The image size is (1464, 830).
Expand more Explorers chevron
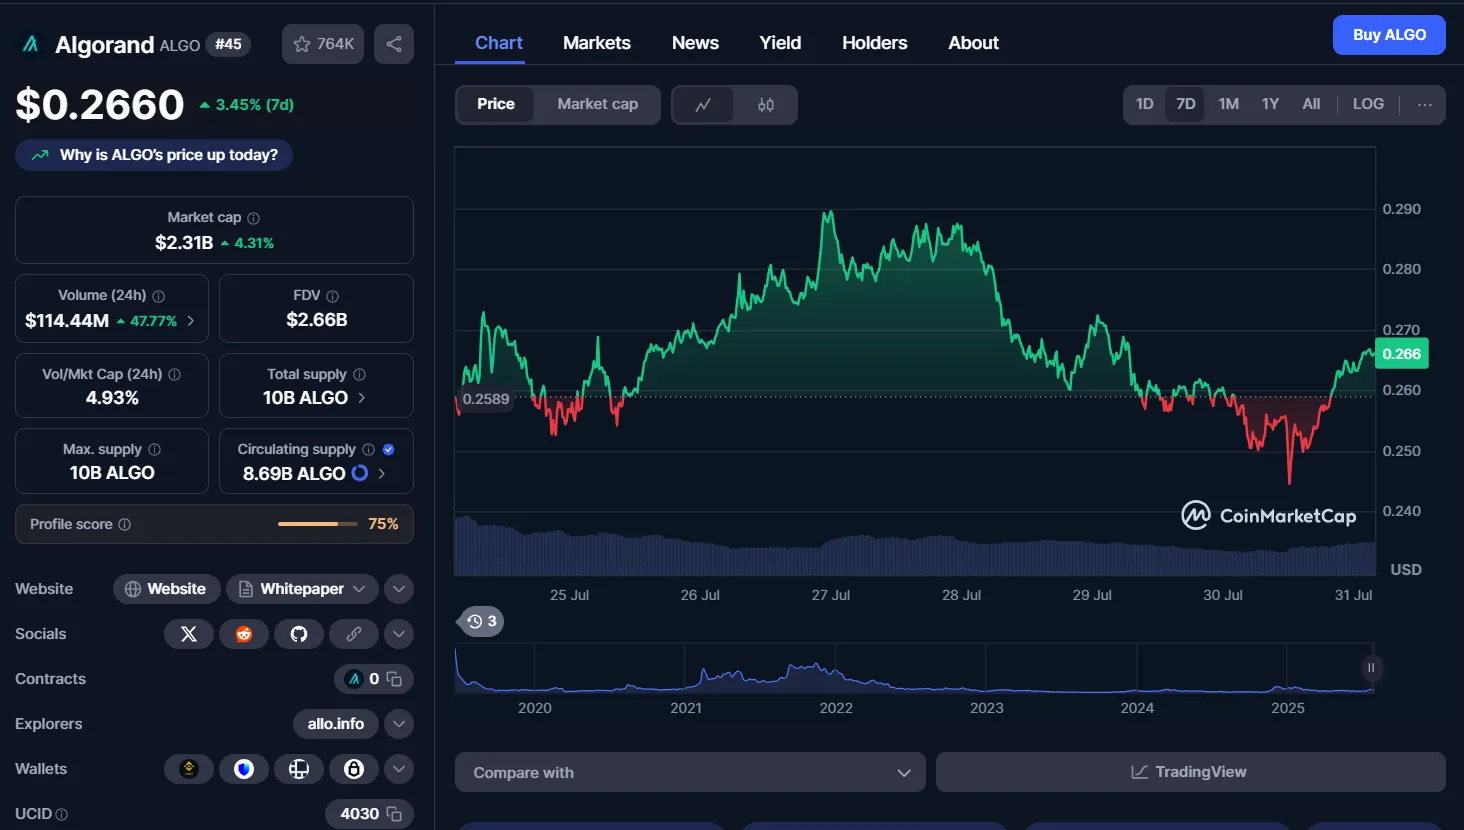pos(399,724)
